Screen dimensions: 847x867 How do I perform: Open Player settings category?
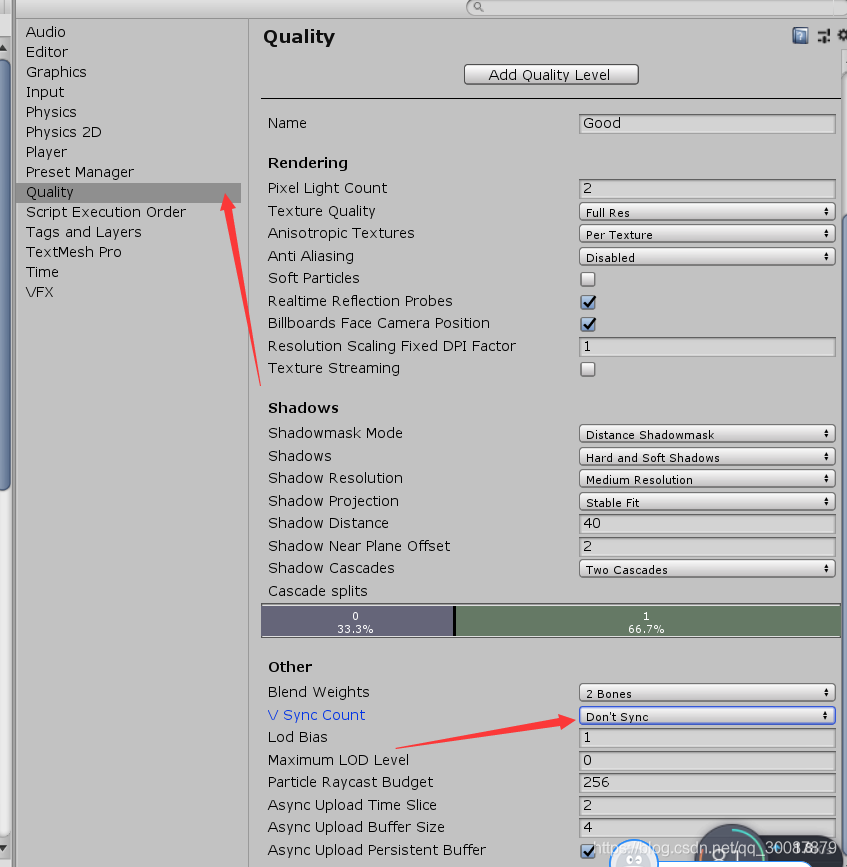46,152
